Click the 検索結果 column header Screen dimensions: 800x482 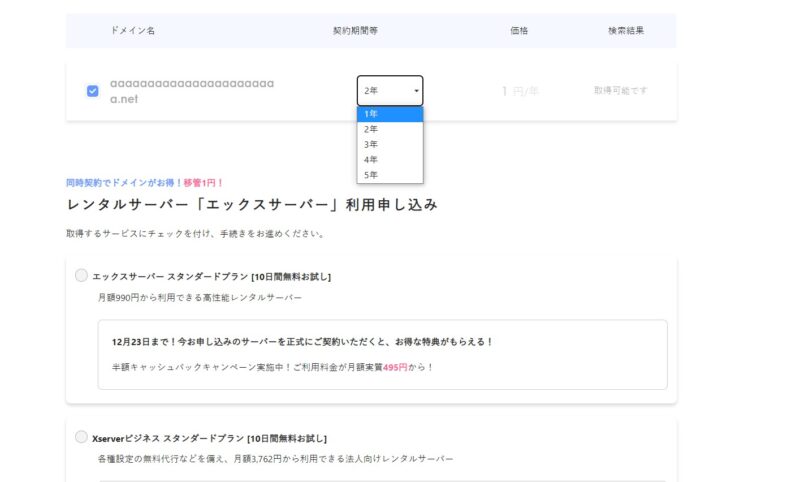pos(626,31)
